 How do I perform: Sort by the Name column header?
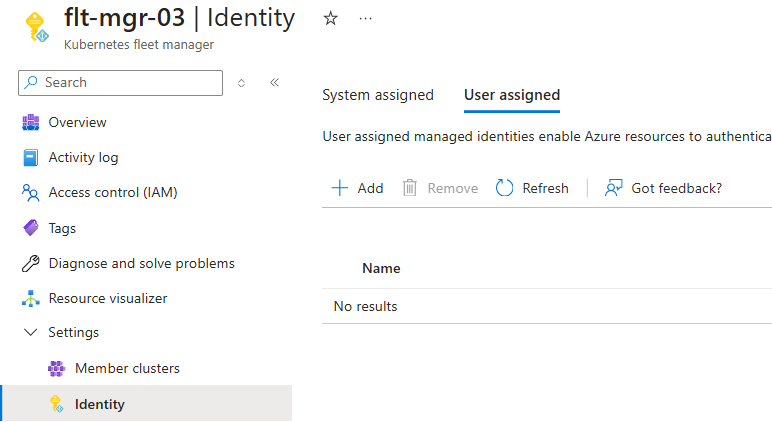point(381,268)
